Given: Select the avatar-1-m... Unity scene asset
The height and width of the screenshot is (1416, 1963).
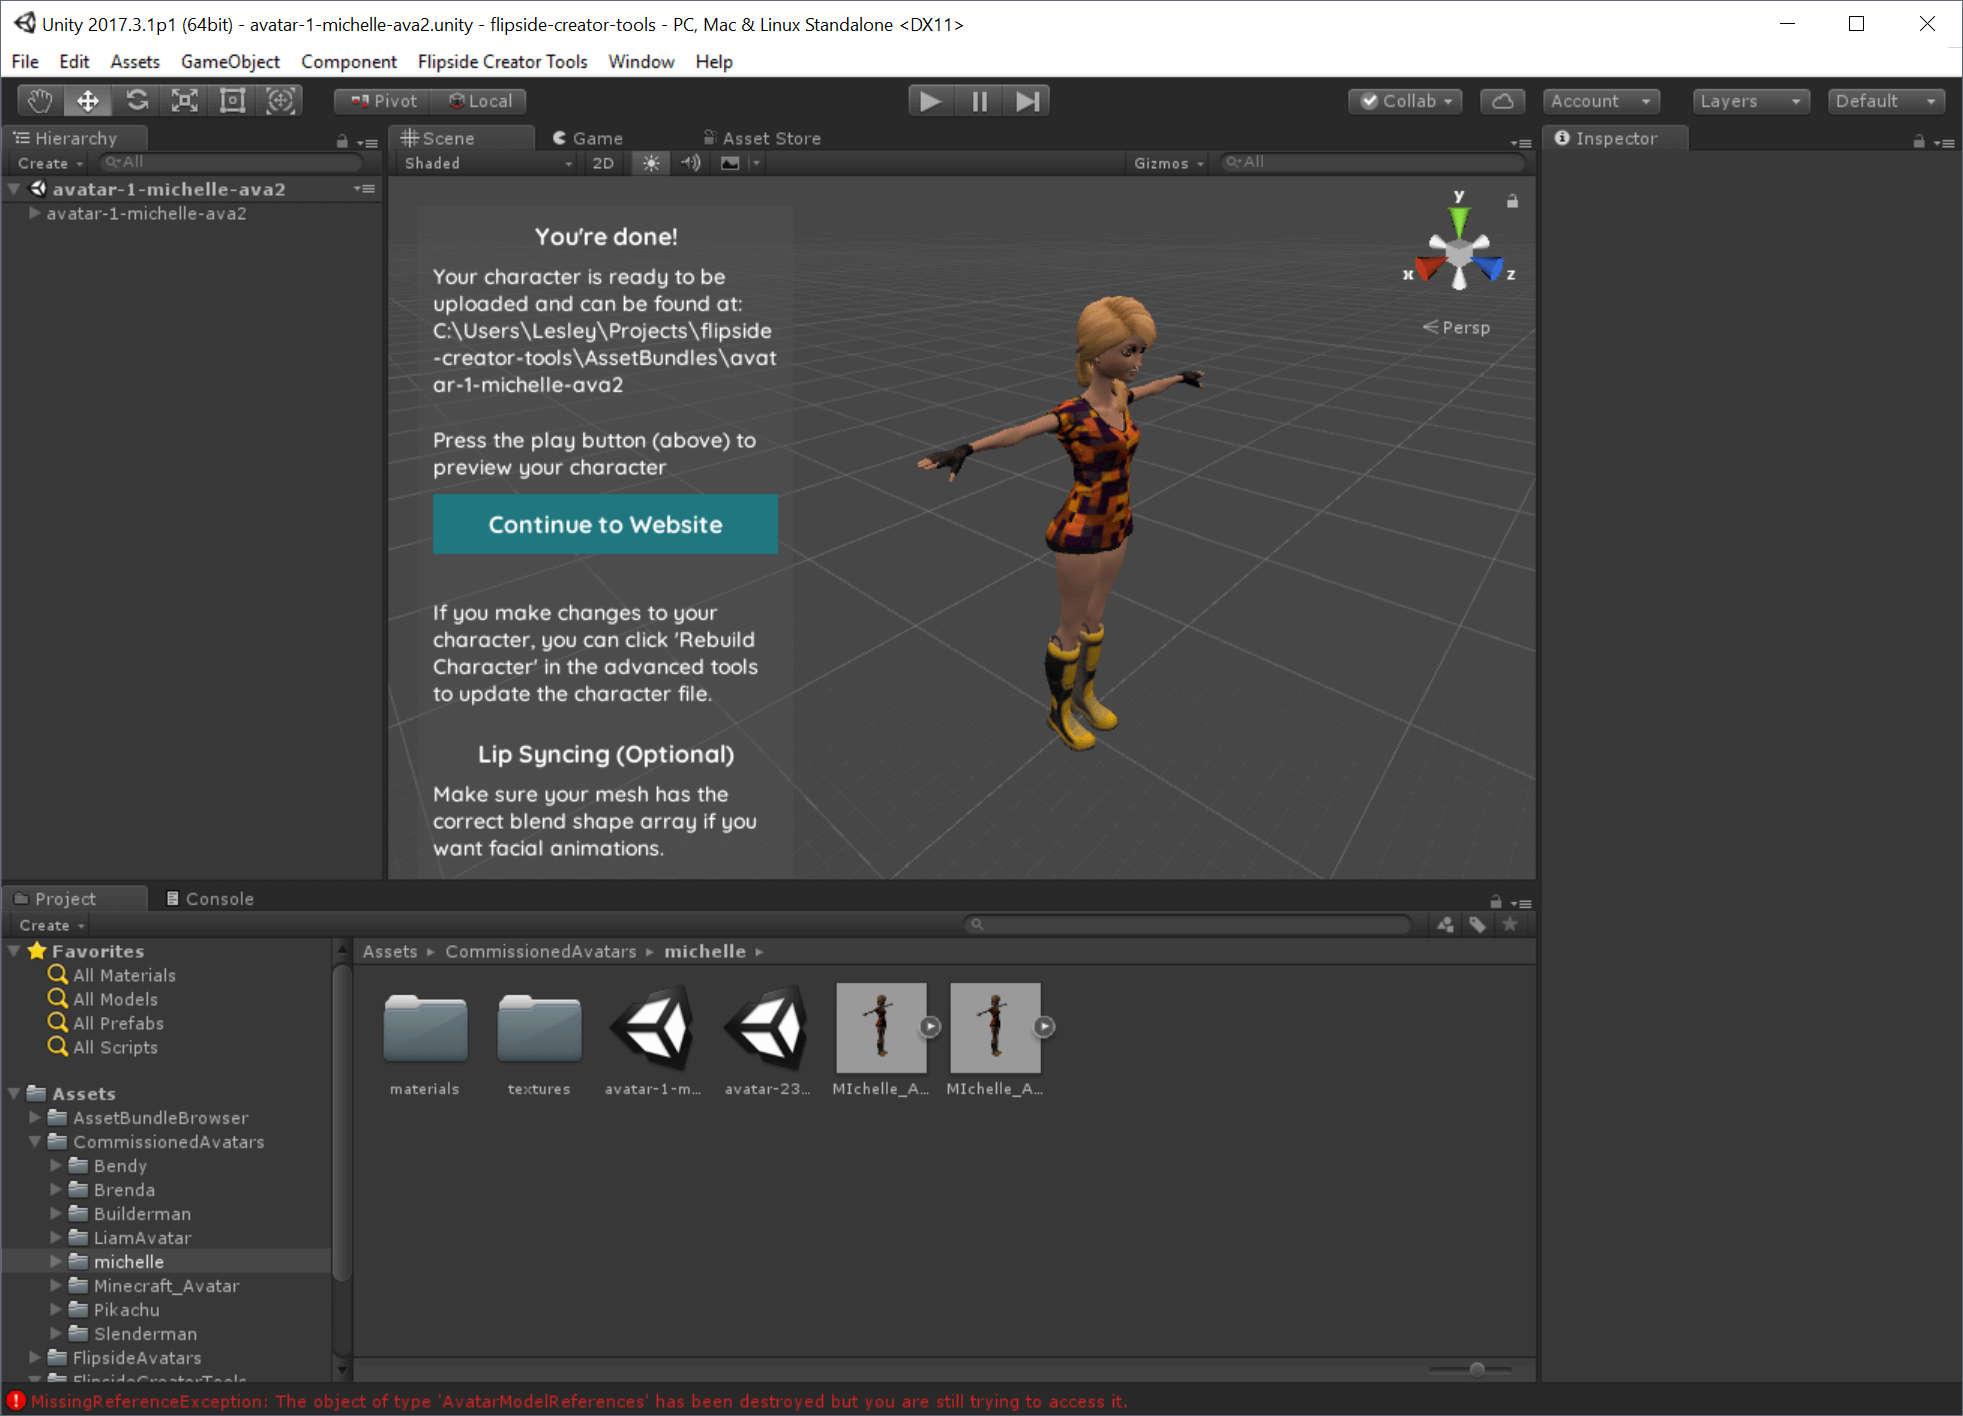Looking at the screenshot, I should pos(652,1027).
